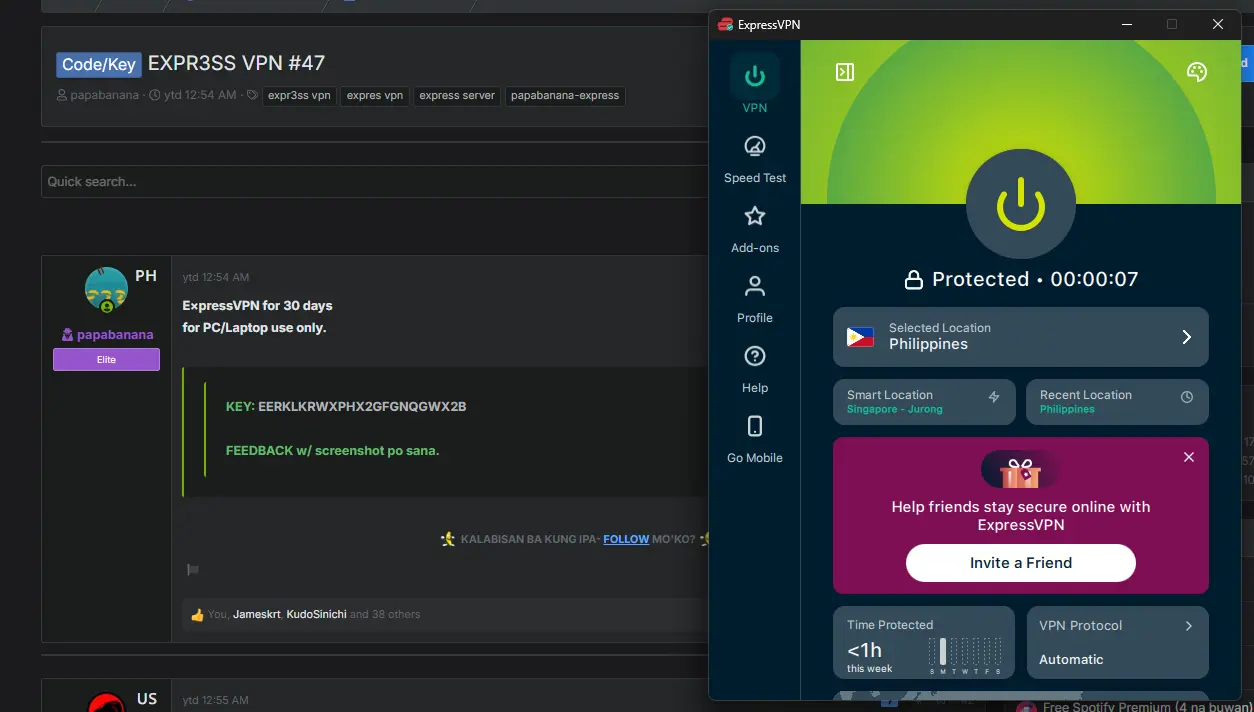Click the clock icon on Recent Location
This screenshot has width=1254, height=712.
point(1187,397)
